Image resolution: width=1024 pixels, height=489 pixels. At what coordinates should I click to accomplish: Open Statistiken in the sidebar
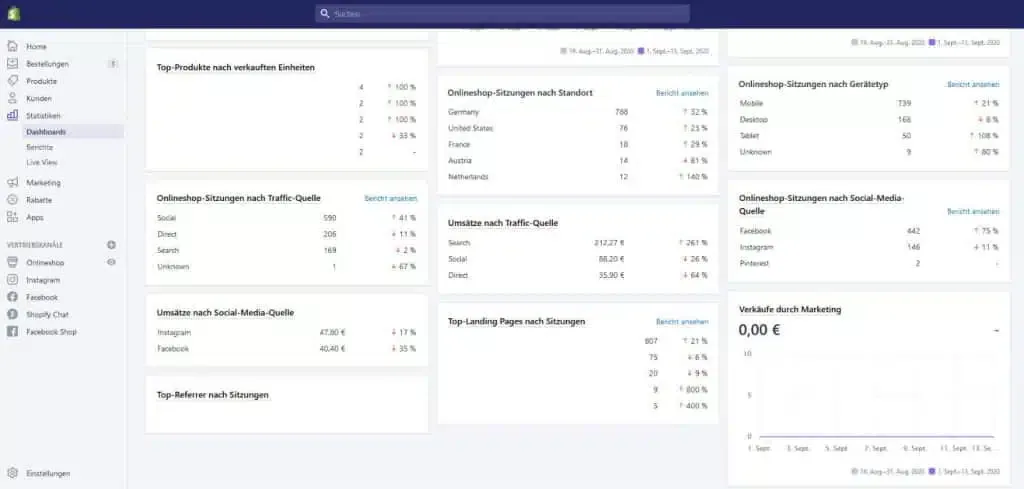click(43, 116)
